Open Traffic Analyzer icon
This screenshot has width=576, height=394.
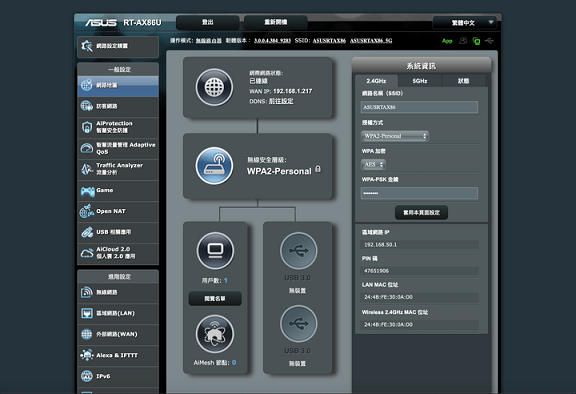click(x=87, y=169)
